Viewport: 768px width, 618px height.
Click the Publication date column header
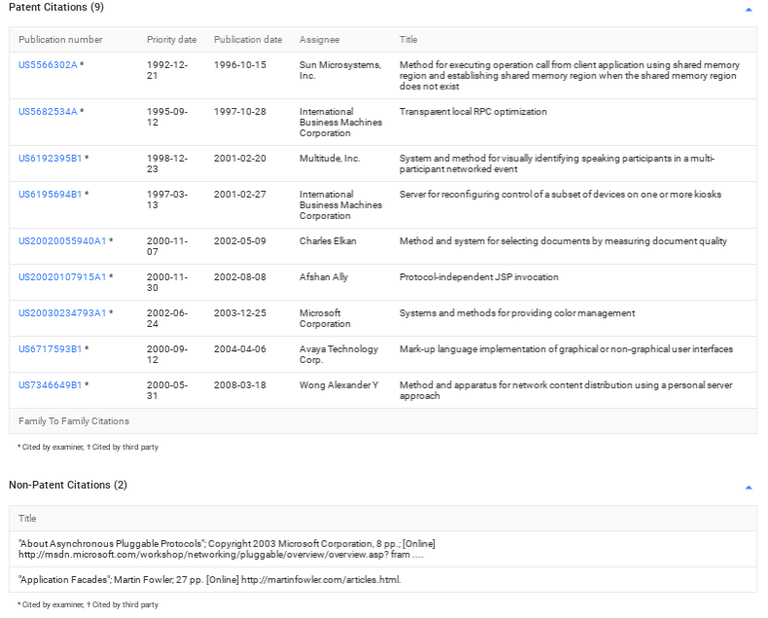(247, 40)
